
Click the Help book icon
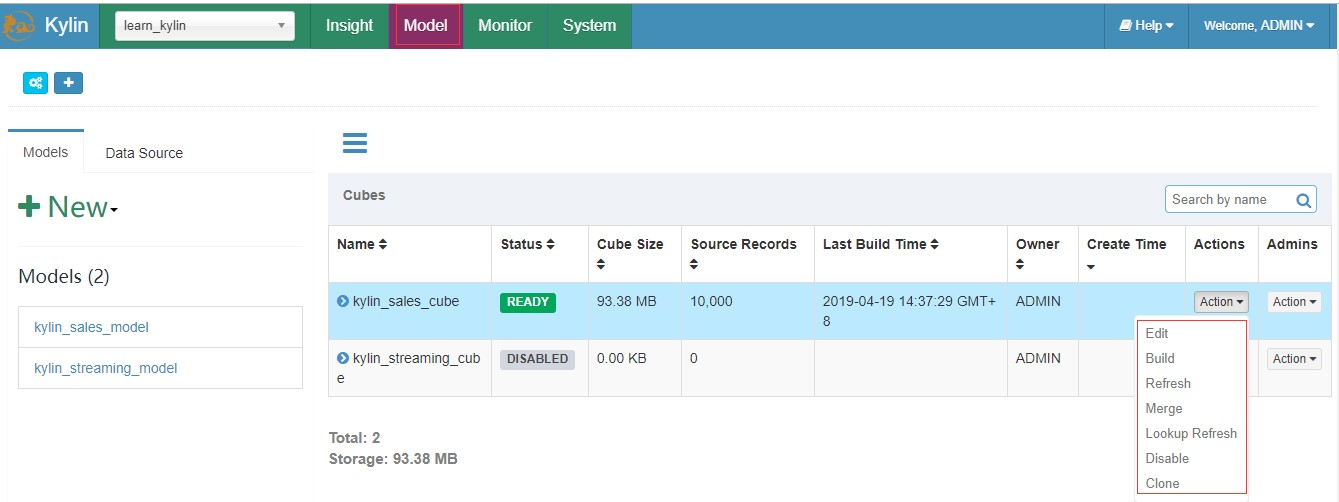pyautogui.click(x=1125, y=26)
